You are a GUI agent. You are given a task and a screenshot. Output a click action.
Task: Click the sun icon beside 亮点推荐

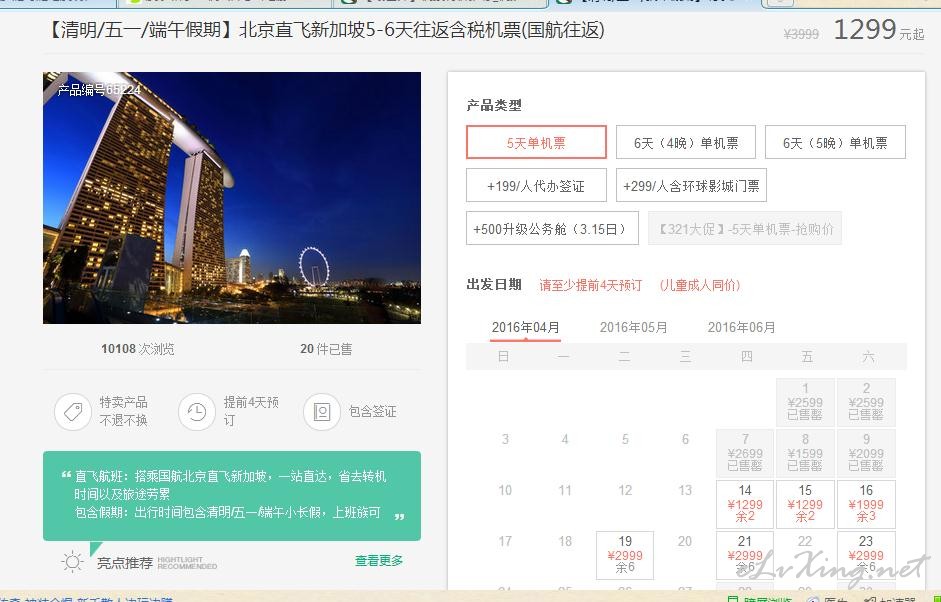[73, 562]
